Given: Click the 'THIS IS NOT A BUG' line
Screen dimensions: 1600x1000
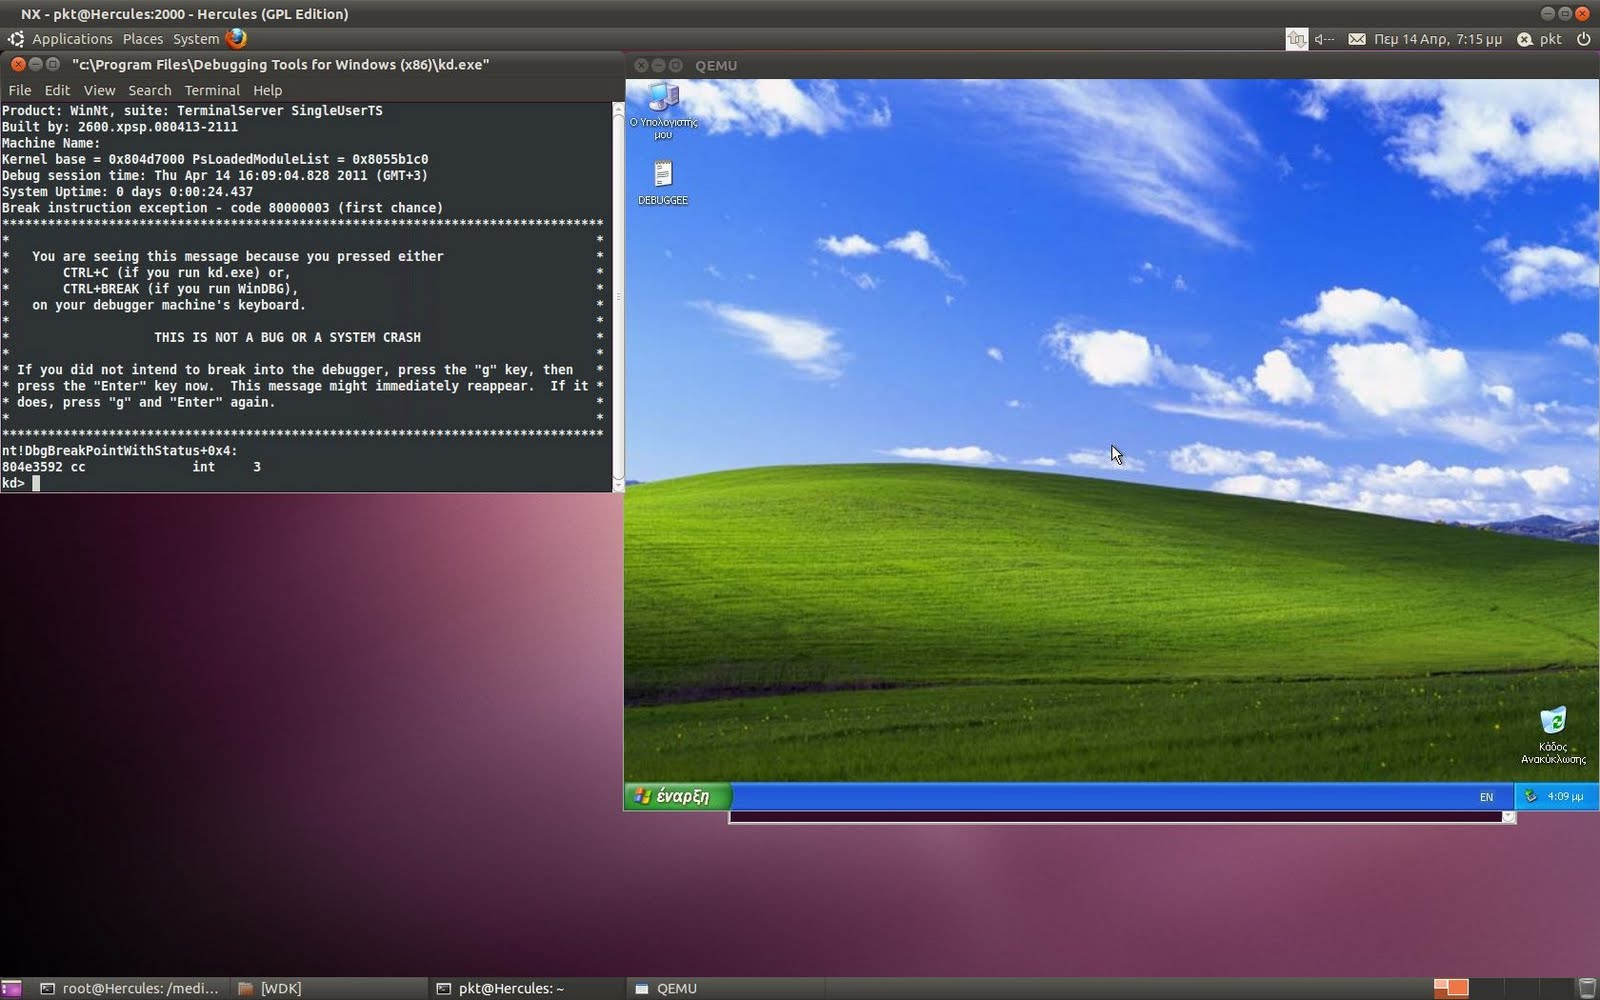Looking at the screenshot, I should 287,338.
